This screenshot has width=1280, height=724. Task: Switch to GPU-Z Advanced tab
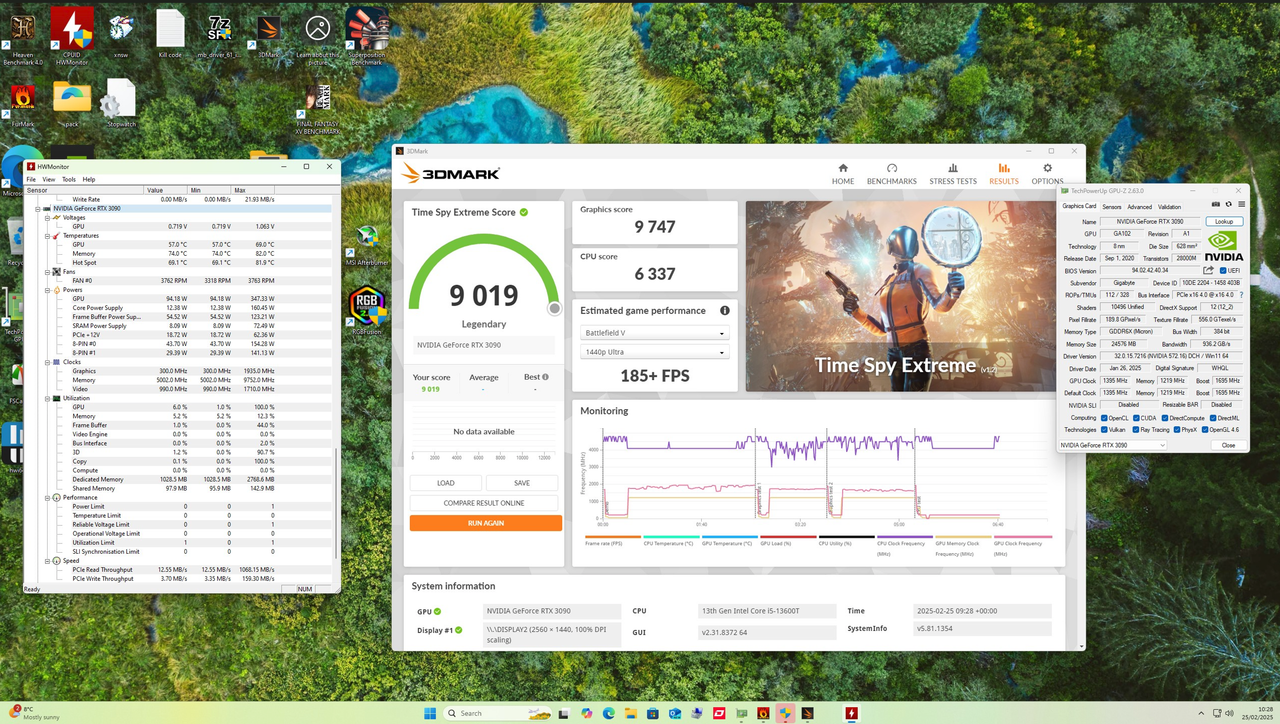coord(1140,206)
